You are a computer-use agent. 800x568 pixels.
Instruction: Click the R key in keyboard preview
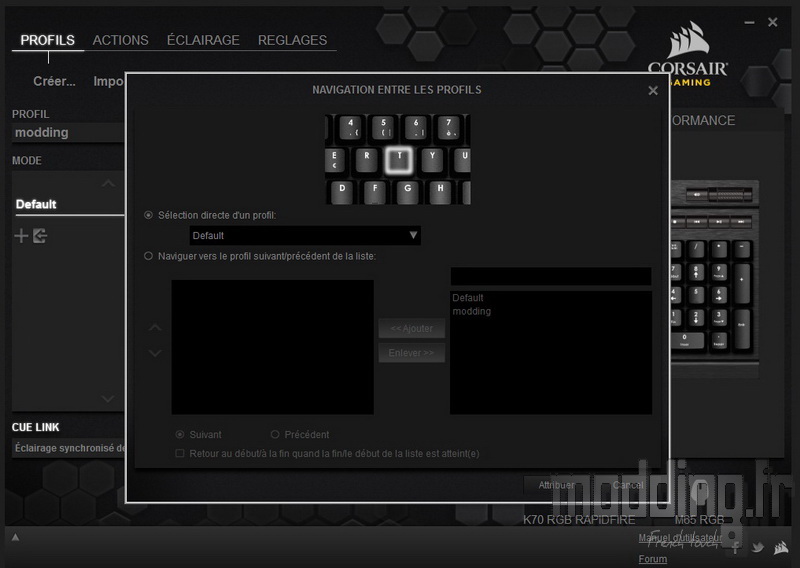point(366,160)
